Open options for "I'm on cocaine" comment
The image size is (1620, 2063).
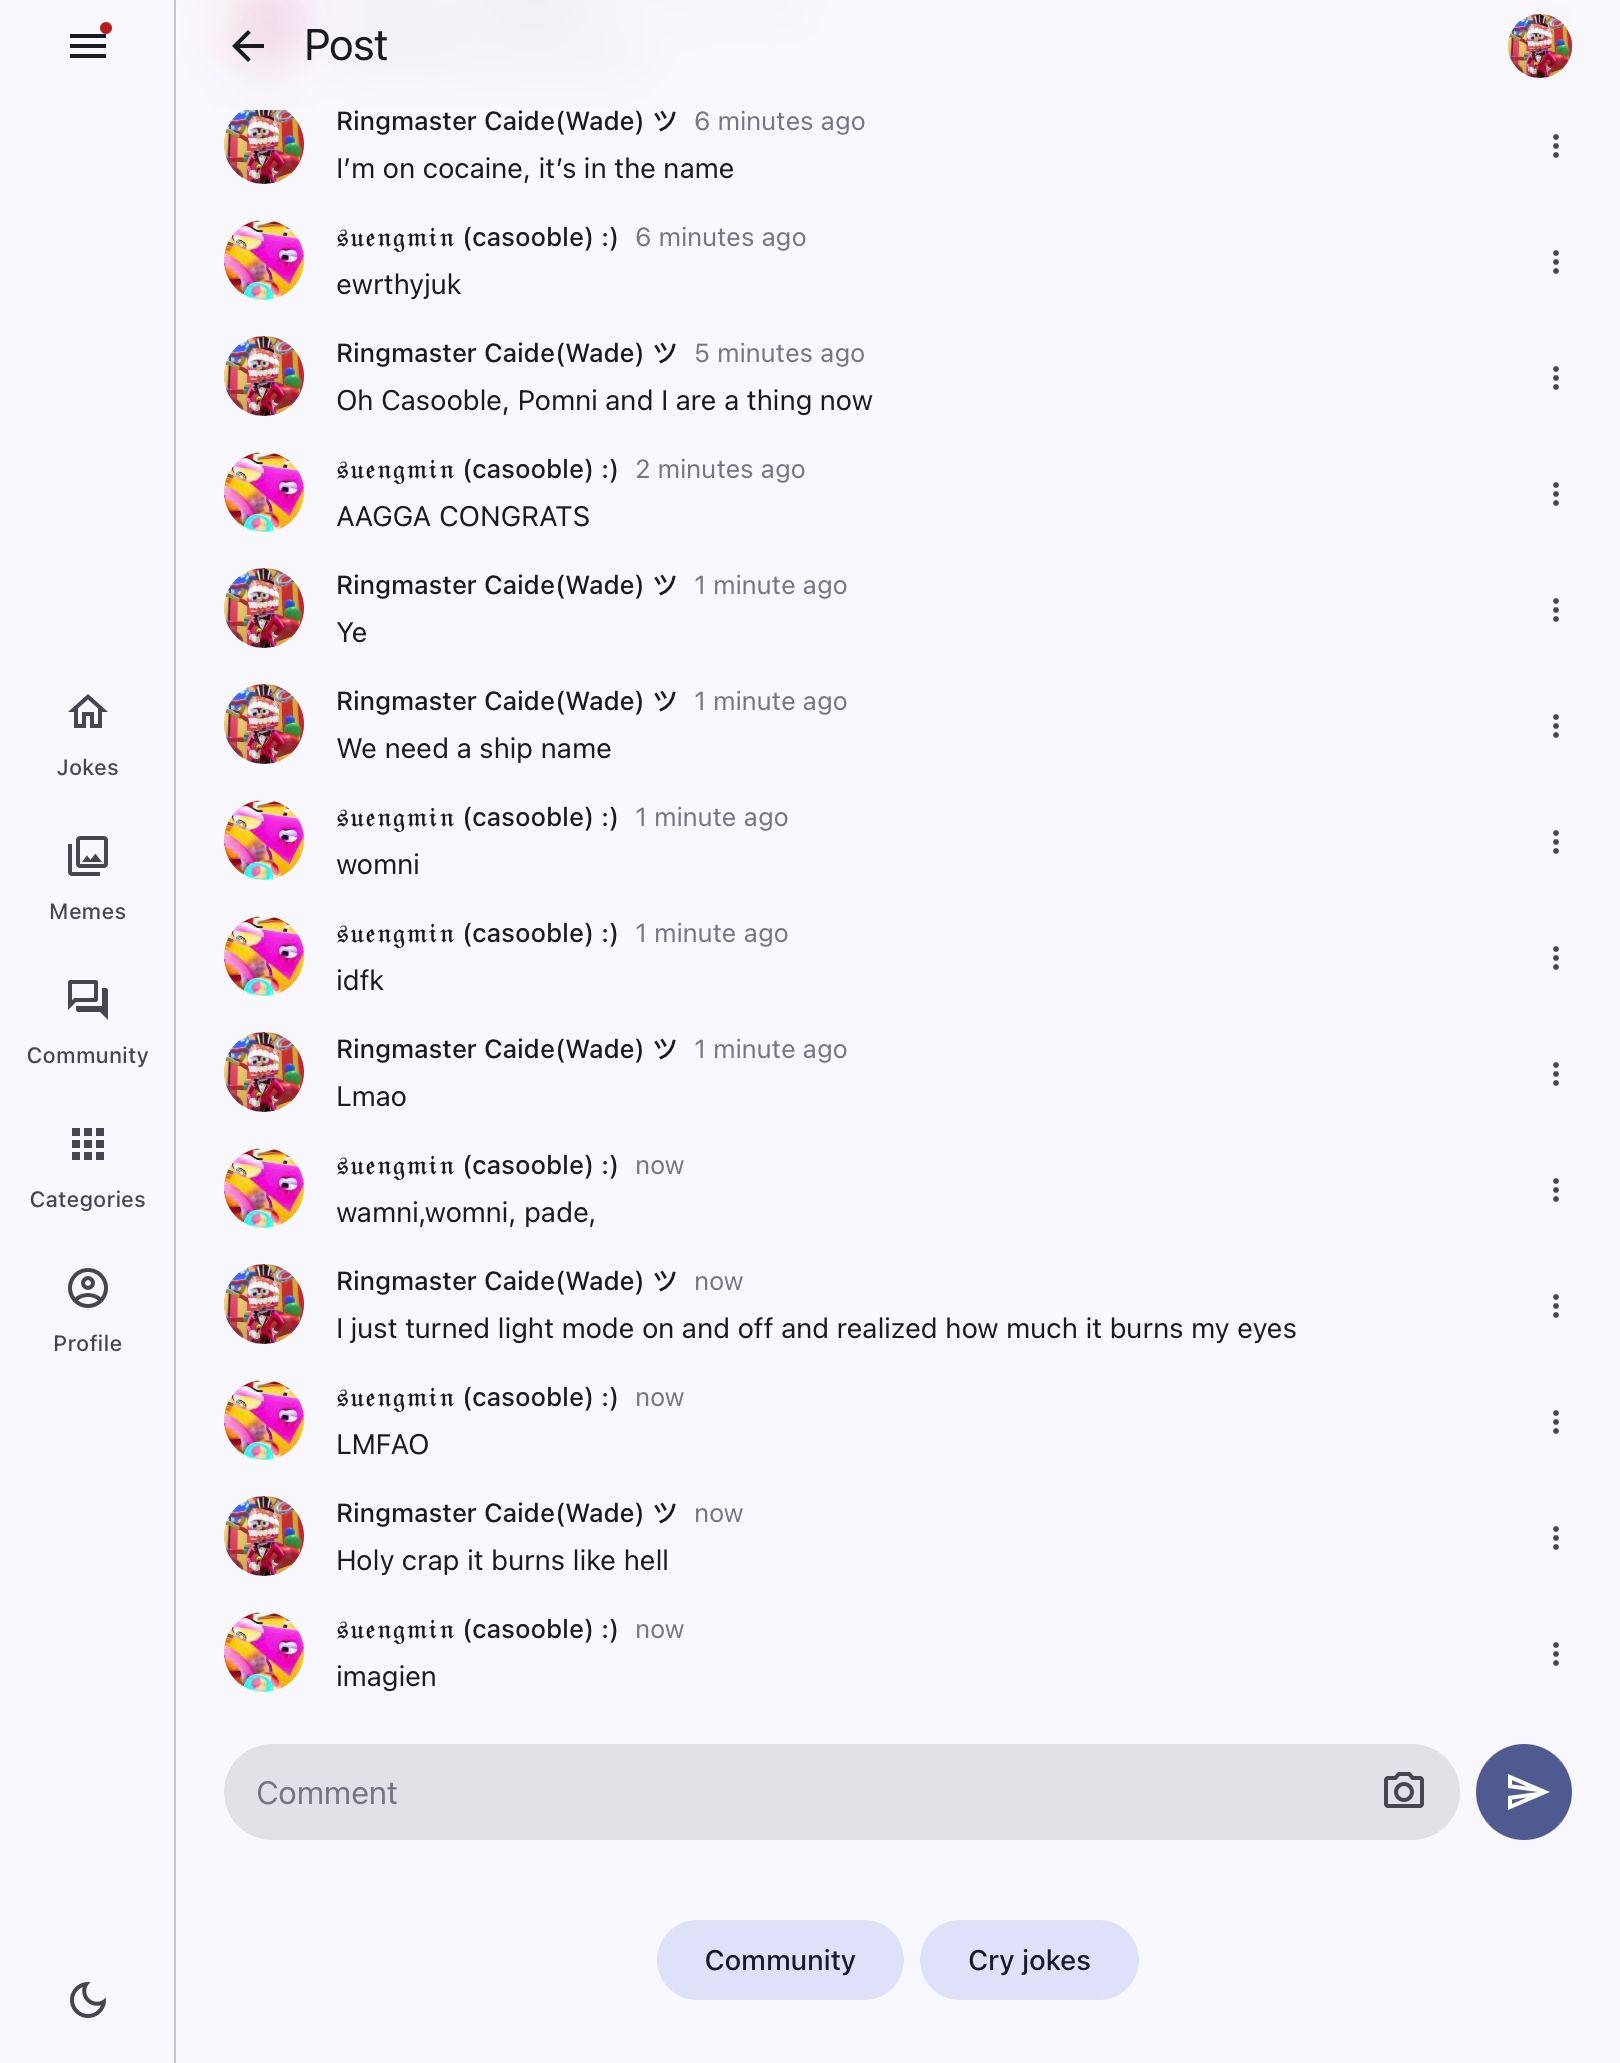[1555, 146]
